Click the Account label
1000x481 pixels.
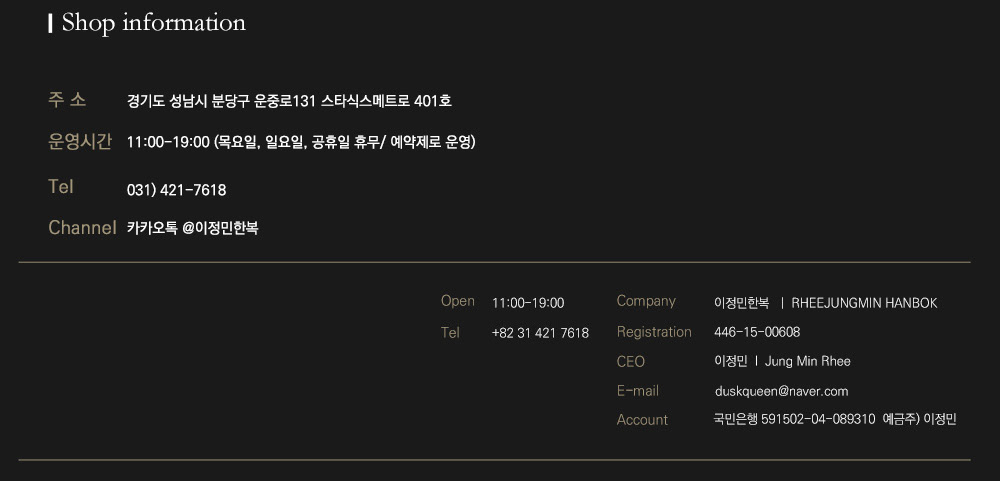point(642,420)
